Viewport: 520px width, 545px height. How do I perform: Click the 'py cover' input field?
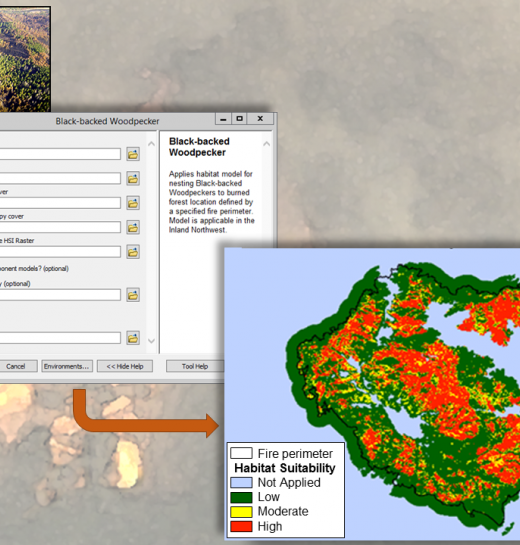coord(60,227)
